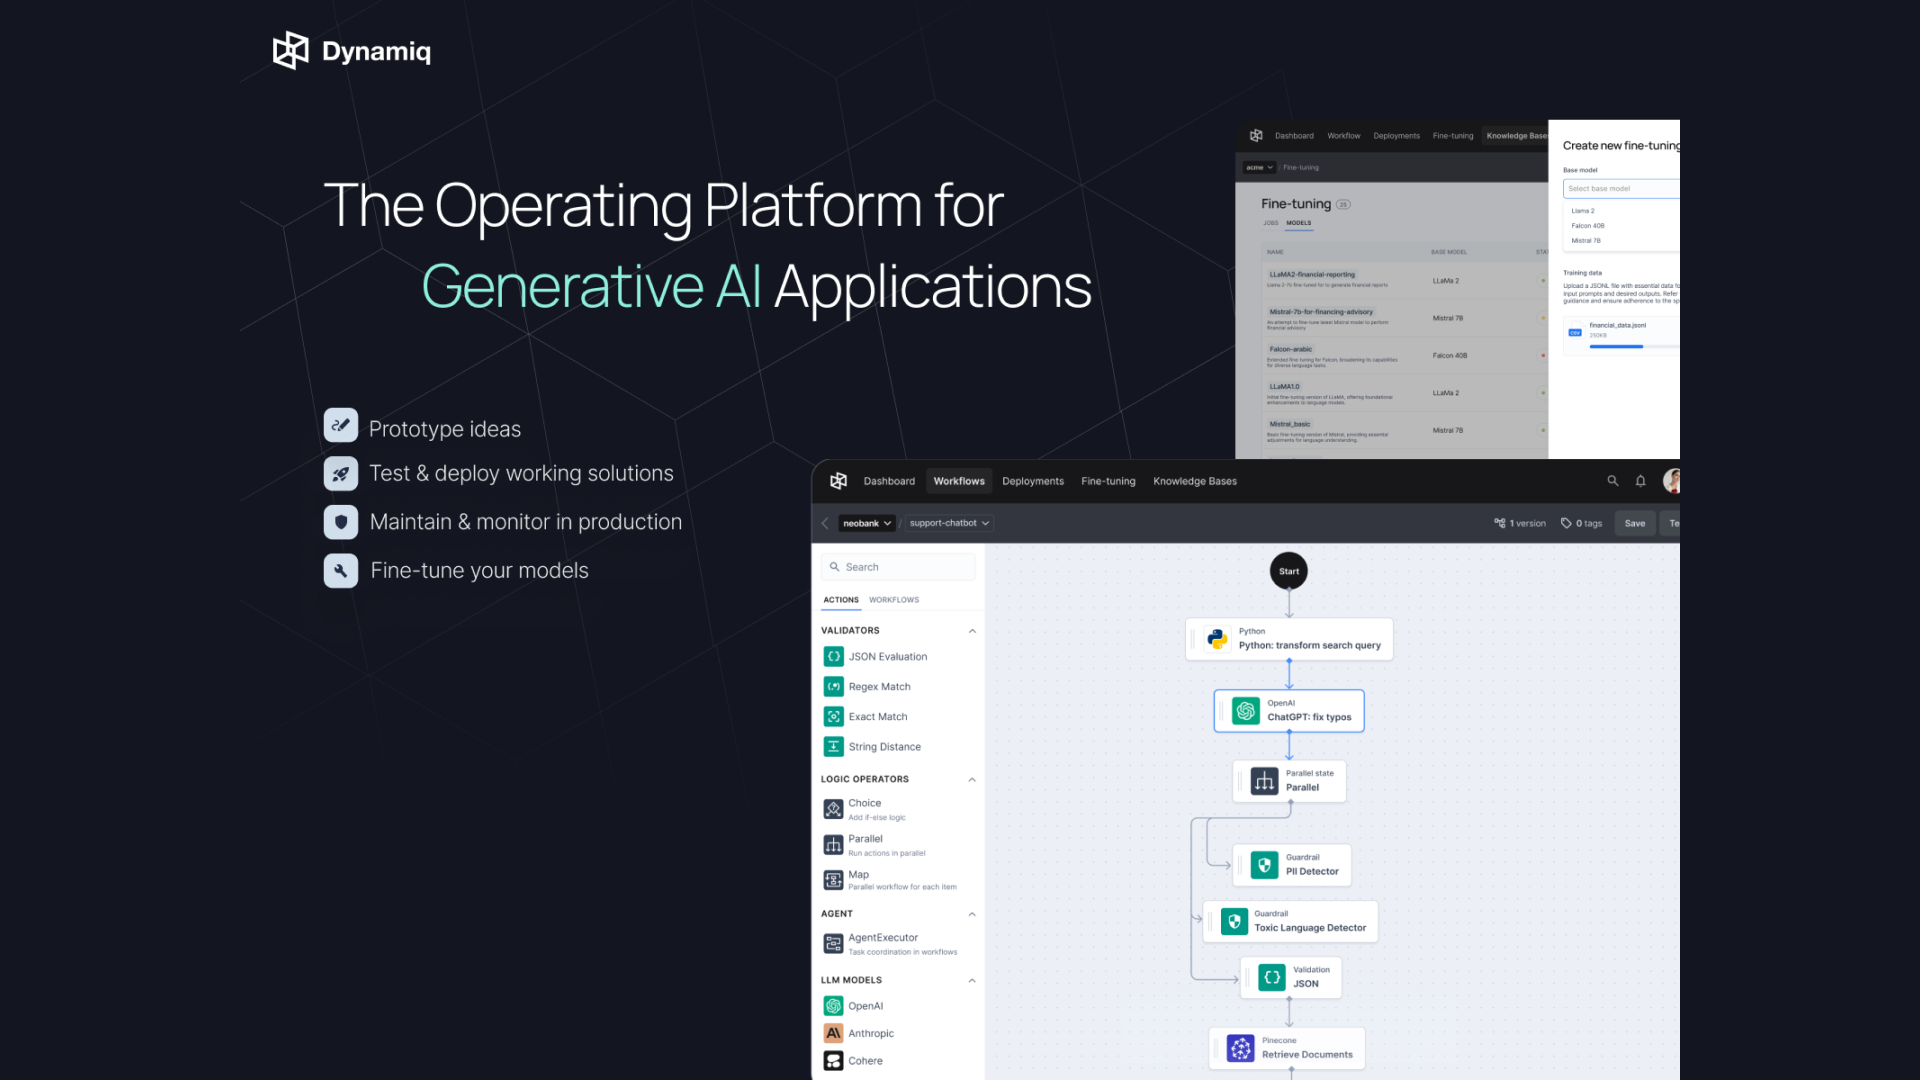Collapse the AGENT section
This screenshot has width=1920, height=1080.
[x=972, y=914]
